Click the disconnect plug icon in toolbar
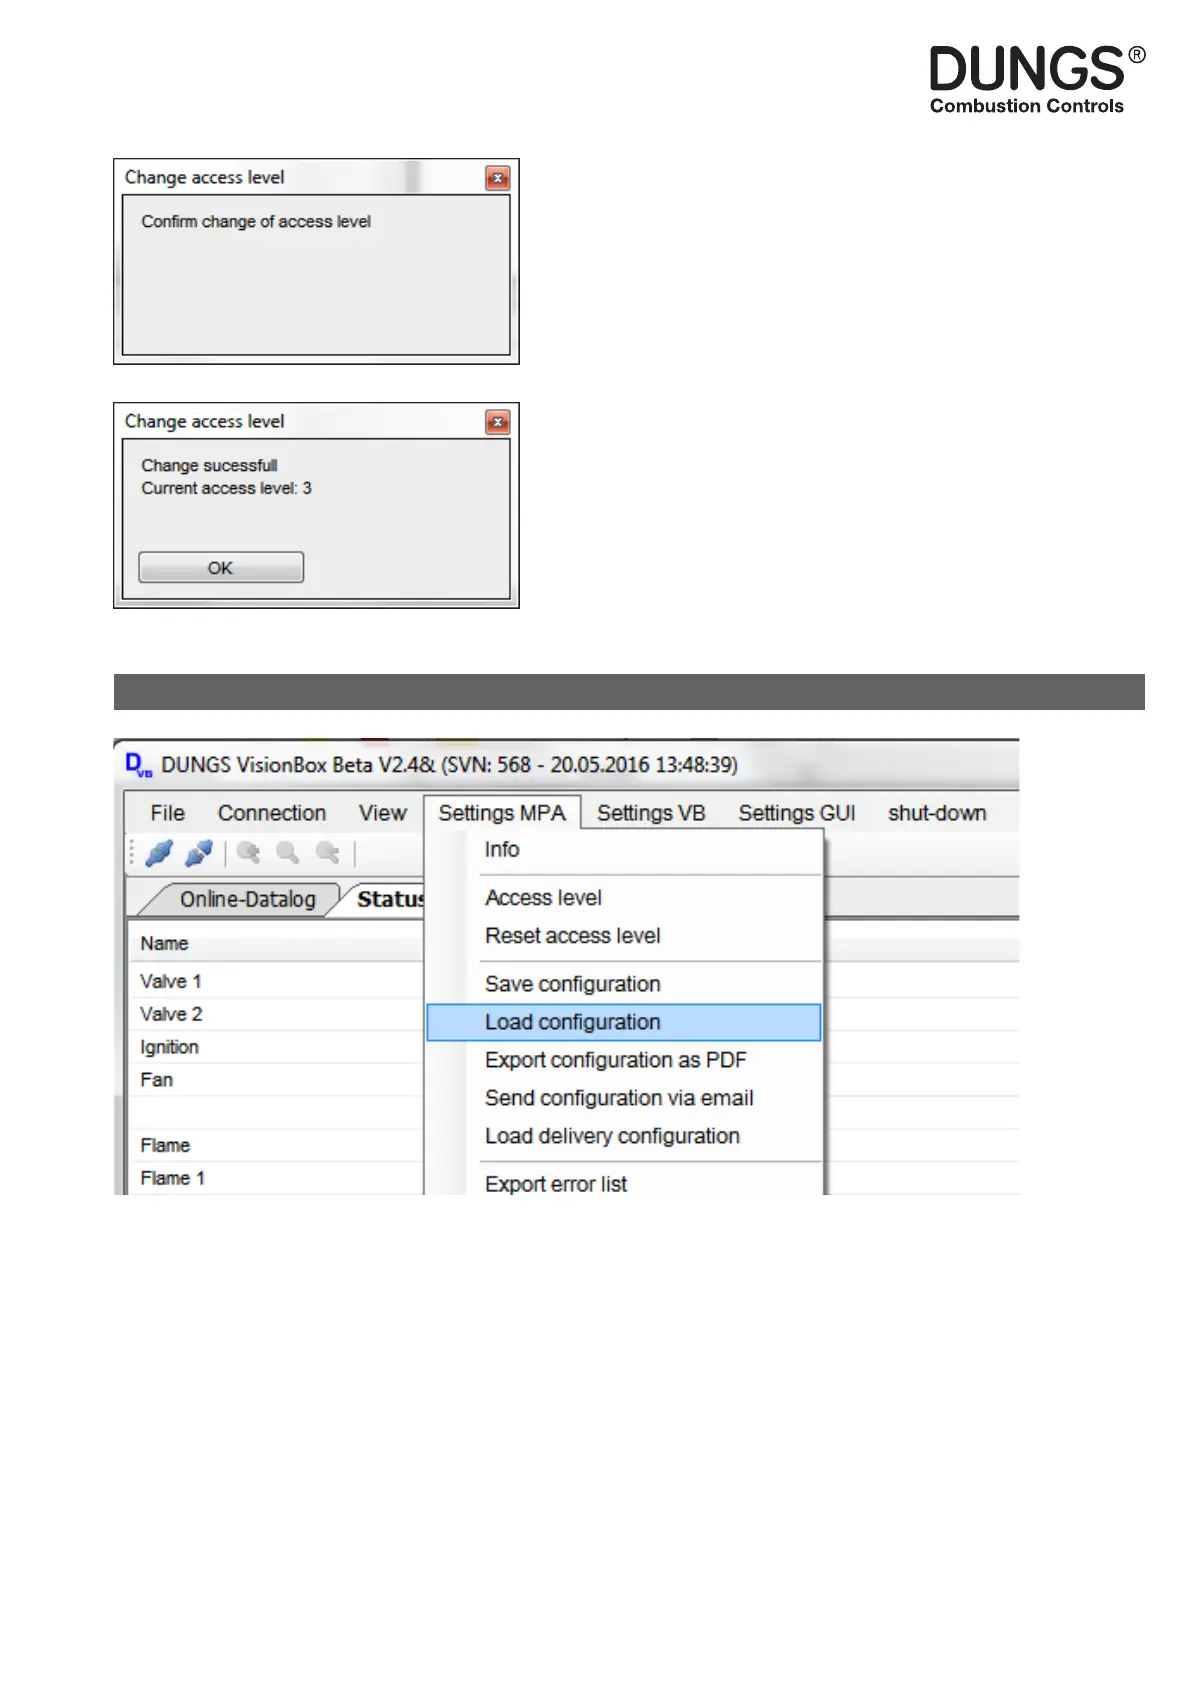Screen dimensions: 1191x1684 [x=199, y=853]
